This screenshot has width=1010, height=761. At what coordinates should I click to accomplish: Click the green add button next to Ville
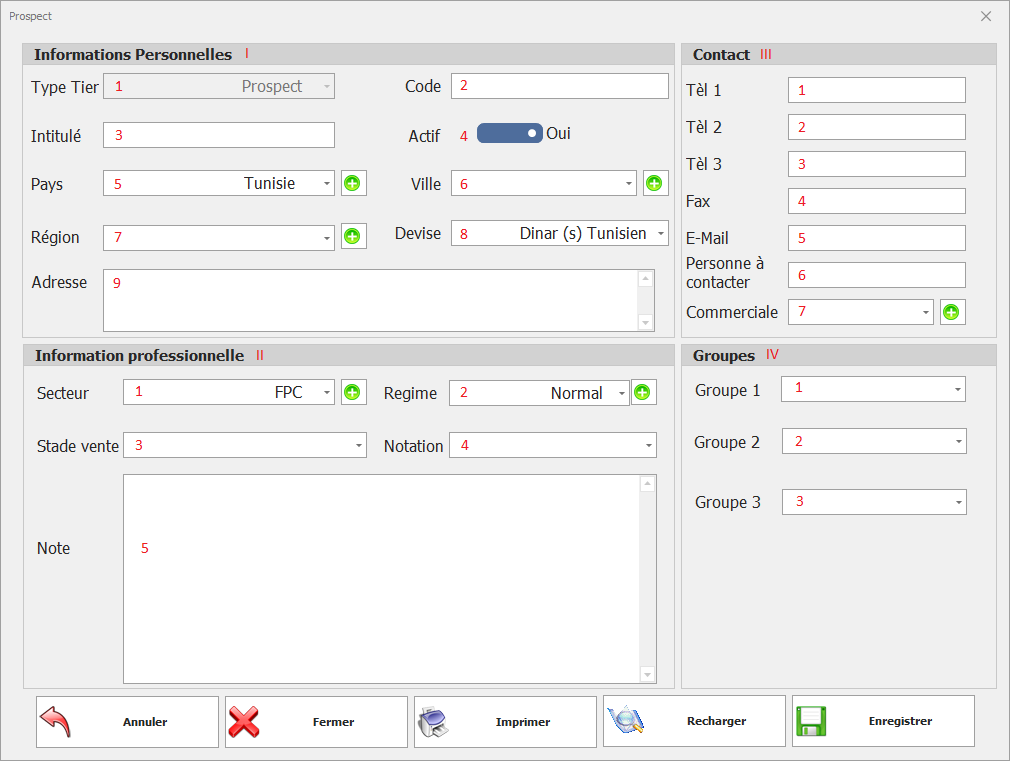click(655, 183)
